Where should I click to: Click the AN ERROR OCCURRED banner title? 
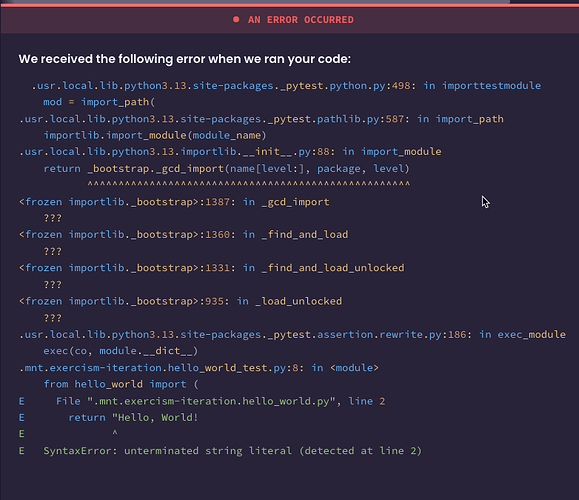301,20
